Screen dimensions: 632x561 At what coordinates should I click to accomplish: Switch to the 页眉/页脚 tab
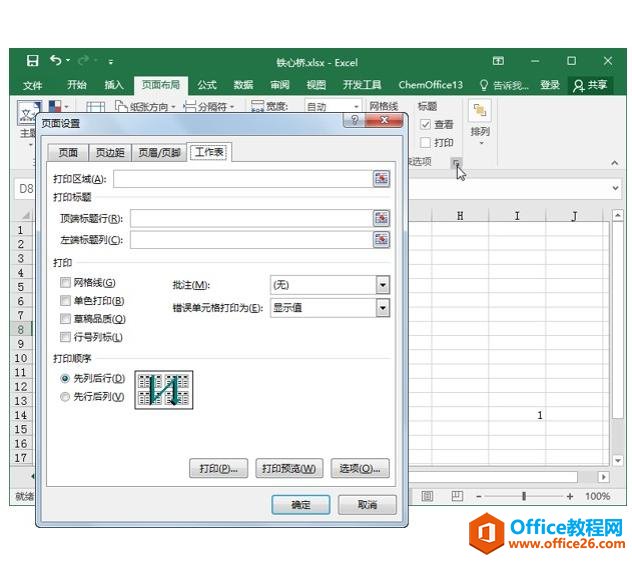click(x=159, y=152)
